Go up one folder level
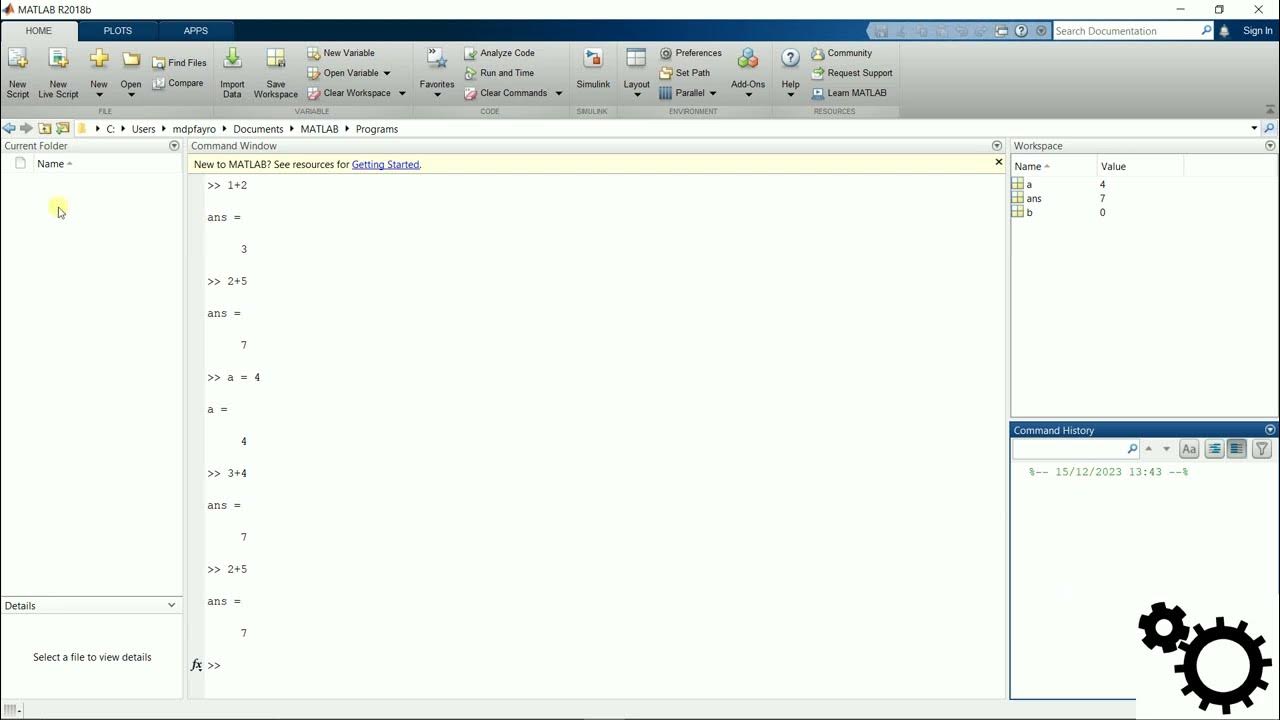1280x720 pixels. click(x=45, y=128)
